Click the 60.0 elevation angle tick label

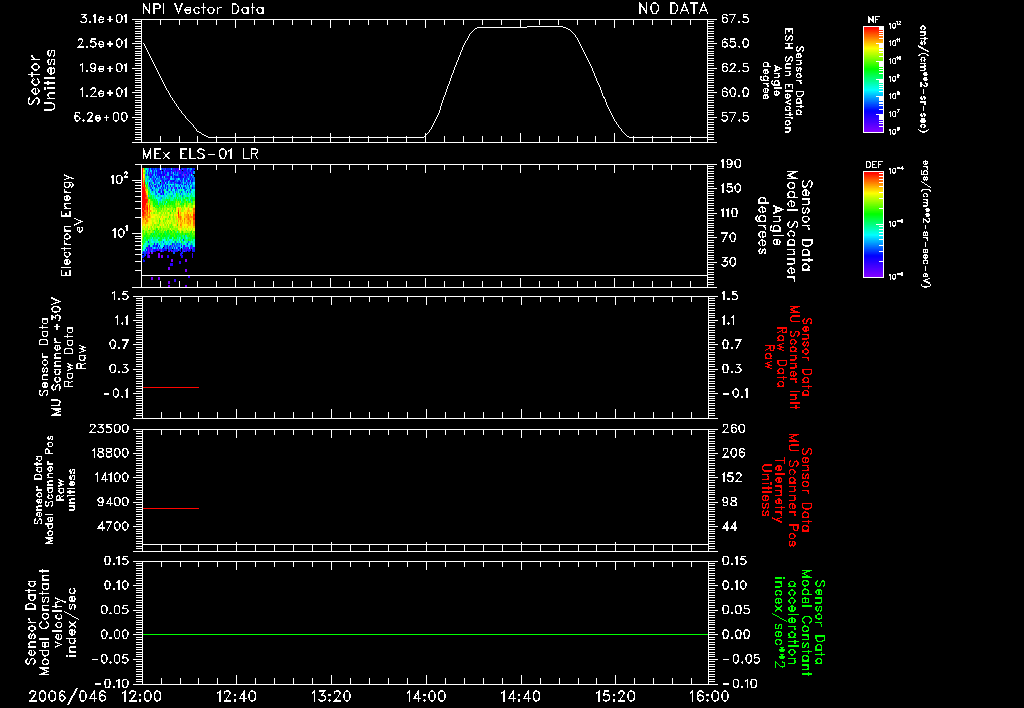[x=735, y=93]
